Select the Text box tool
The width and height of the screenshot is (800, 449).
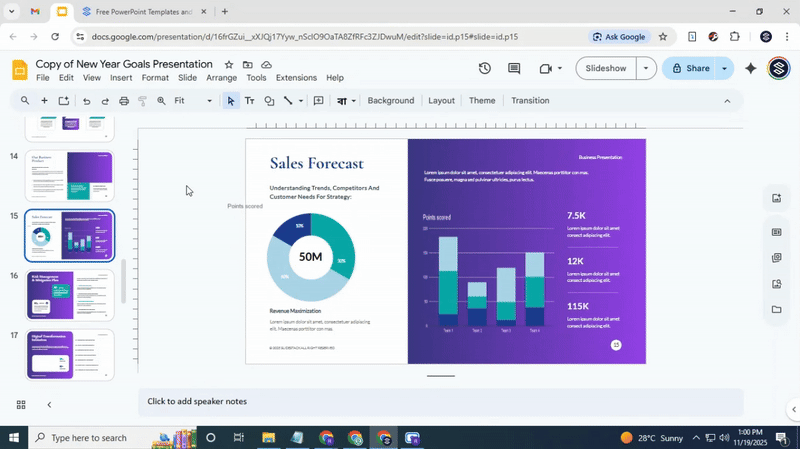(x=250, y=101)
